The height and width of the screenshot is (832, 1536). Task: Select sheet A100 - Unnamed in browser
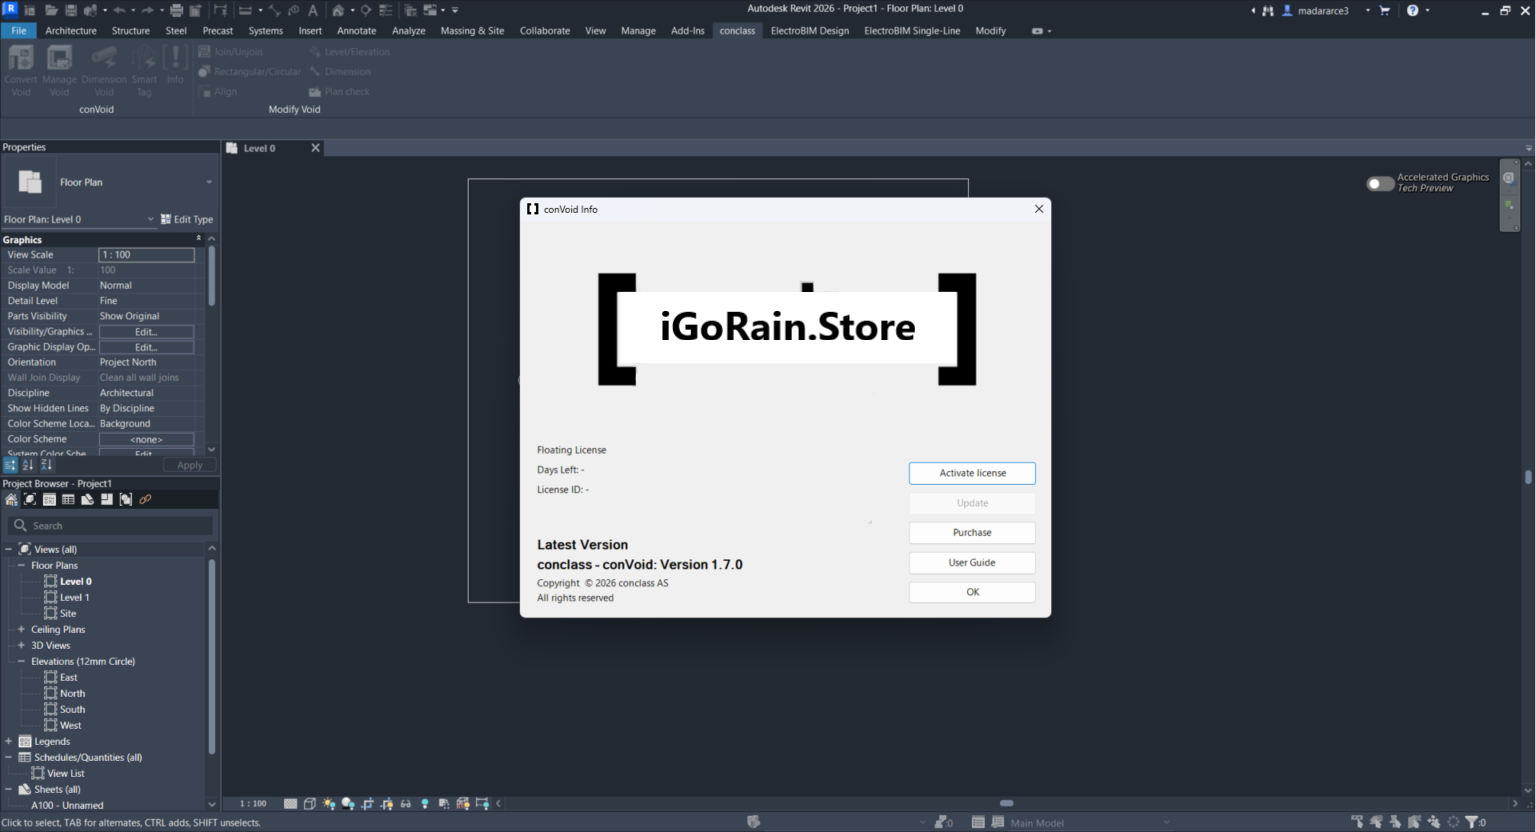[x=67, y=805]
